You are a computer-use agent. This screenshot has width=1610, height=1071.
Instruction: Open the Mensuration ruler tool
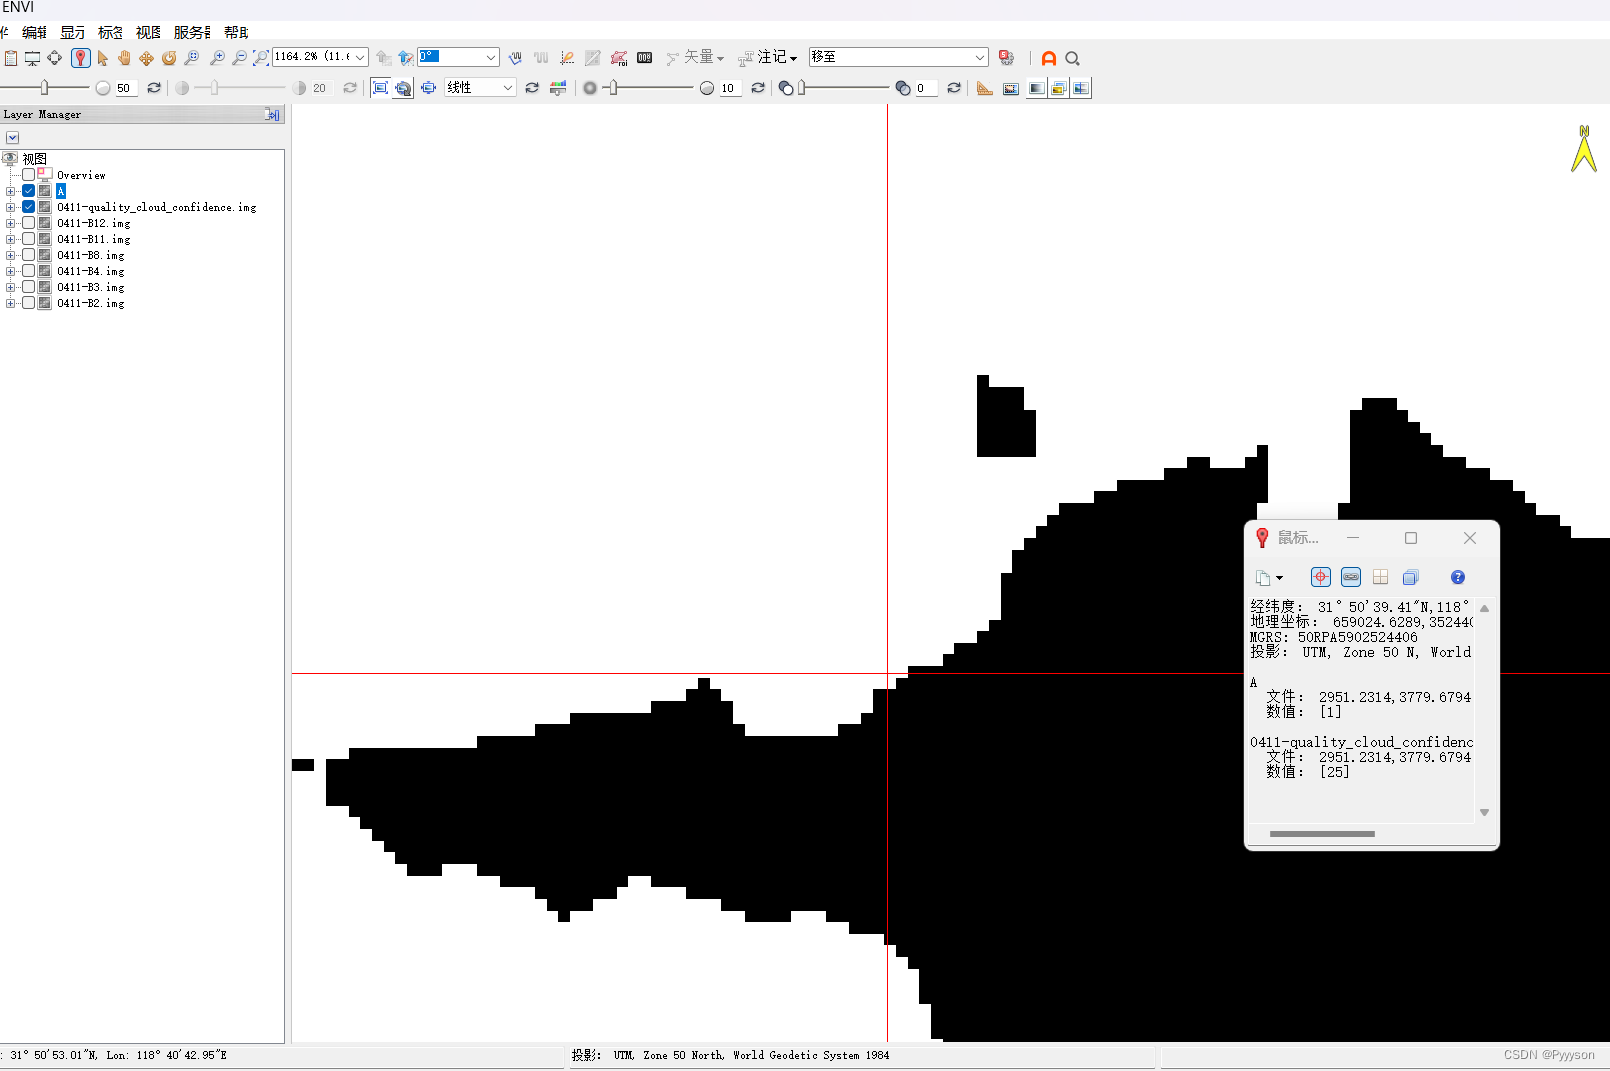coord(985,88)
